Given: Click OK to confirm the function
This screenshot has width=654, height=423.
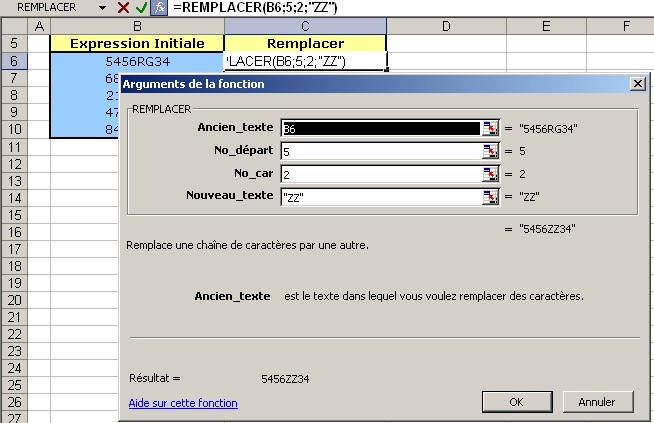Looking at the screenshot, I should click(x=516, y=402).
